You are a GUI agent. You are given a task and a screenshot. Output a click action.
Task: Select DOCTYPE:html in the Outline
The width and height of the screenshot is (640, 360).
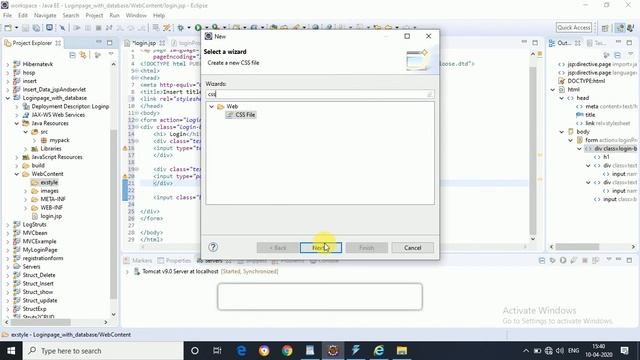click(582, 81)
